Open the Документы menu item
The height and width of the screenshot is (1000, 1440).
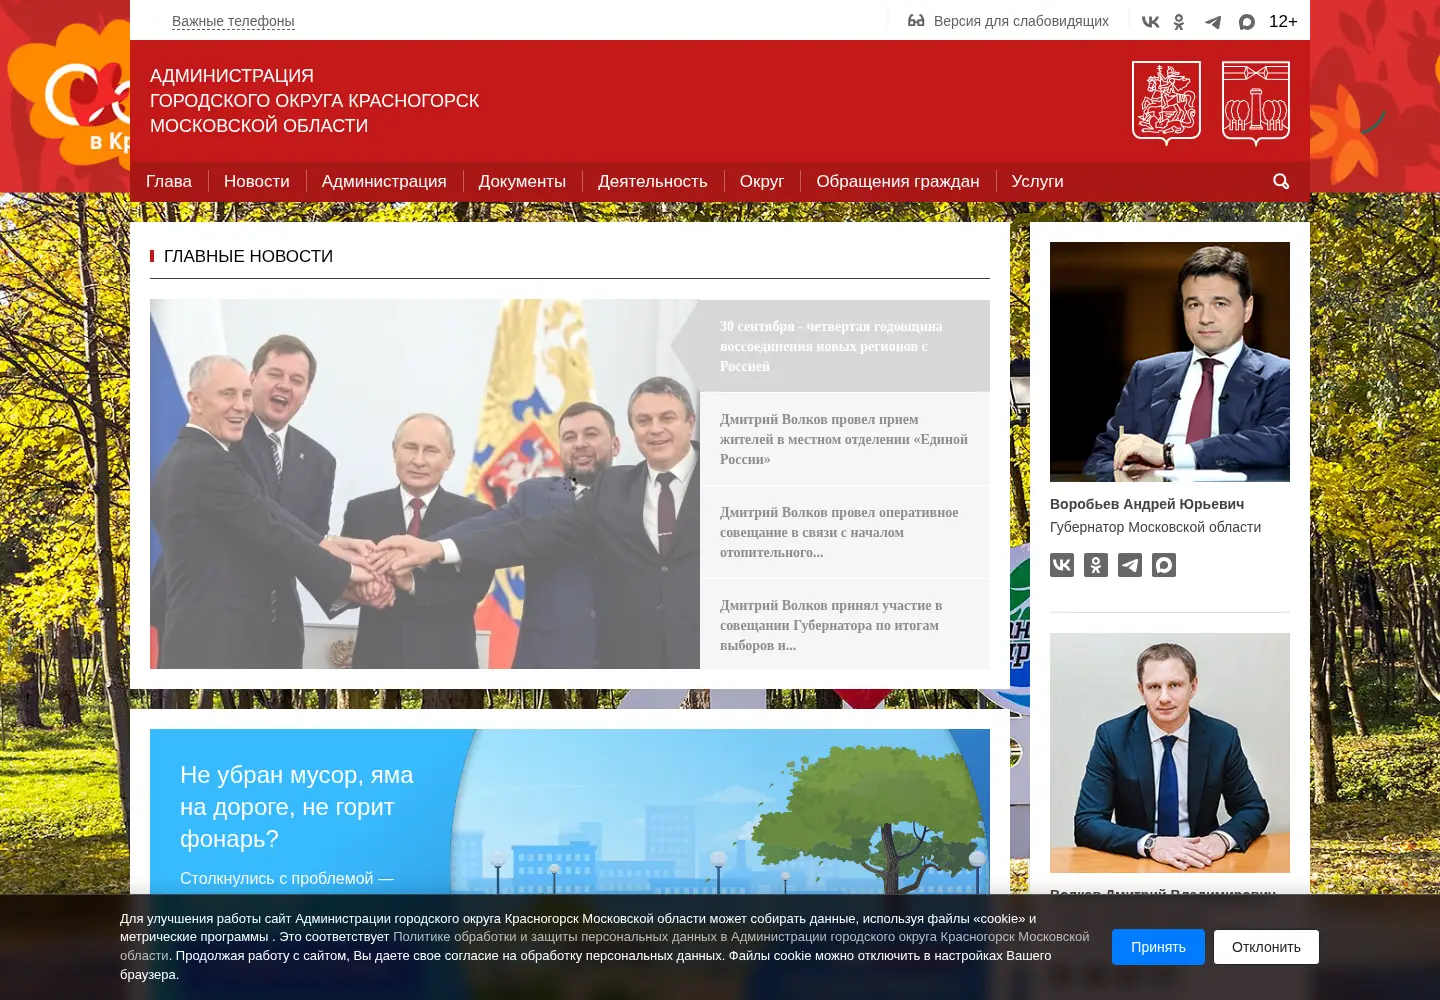point(522,181)
